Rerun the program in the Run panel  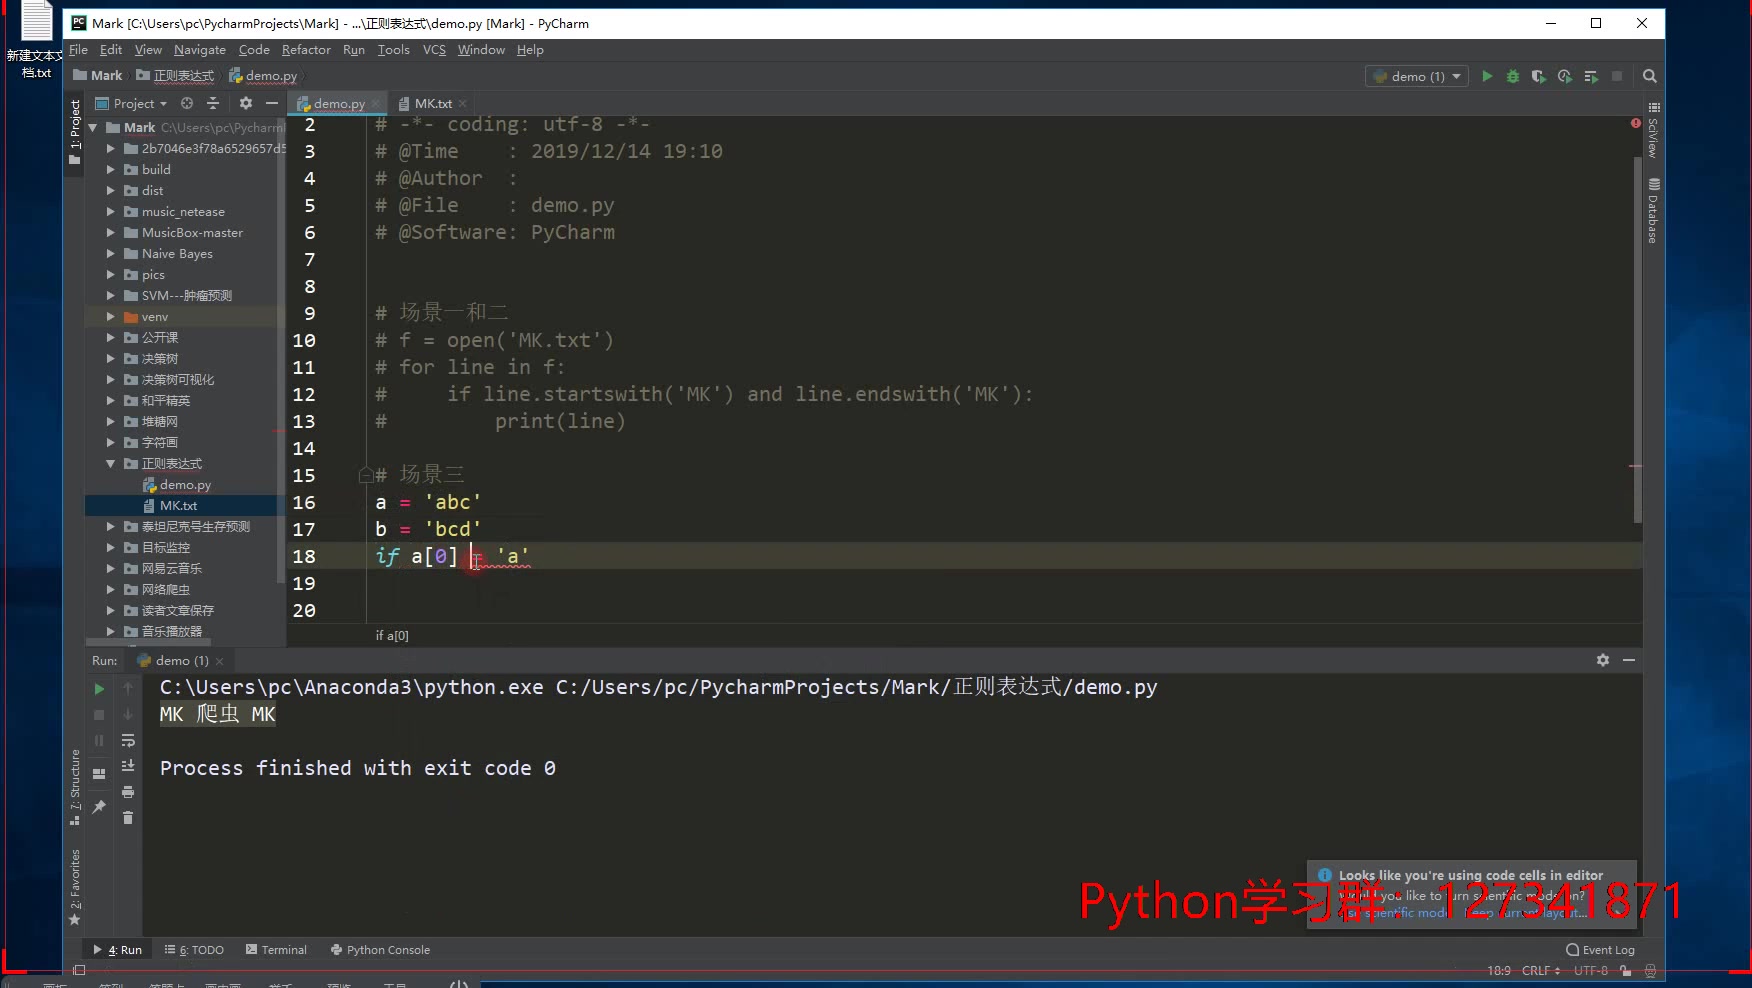pos(99,688)
